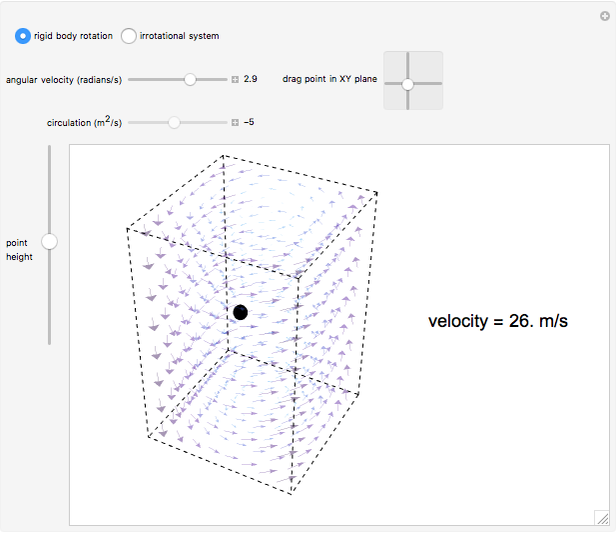Click the circulation value −5
Viewport: 616px width, 534px height.
click(249, 122)
